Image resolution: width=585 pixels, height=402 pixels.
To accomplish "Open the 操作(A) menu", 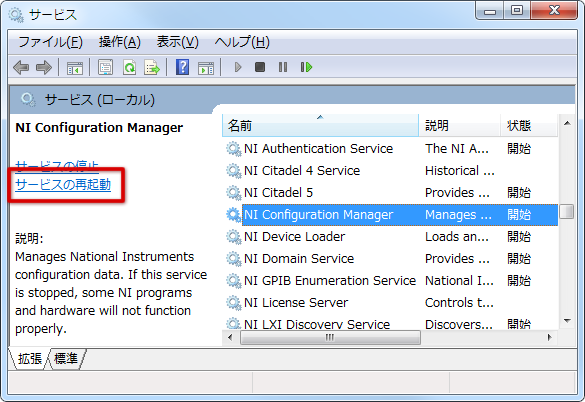I will point(119,42).
